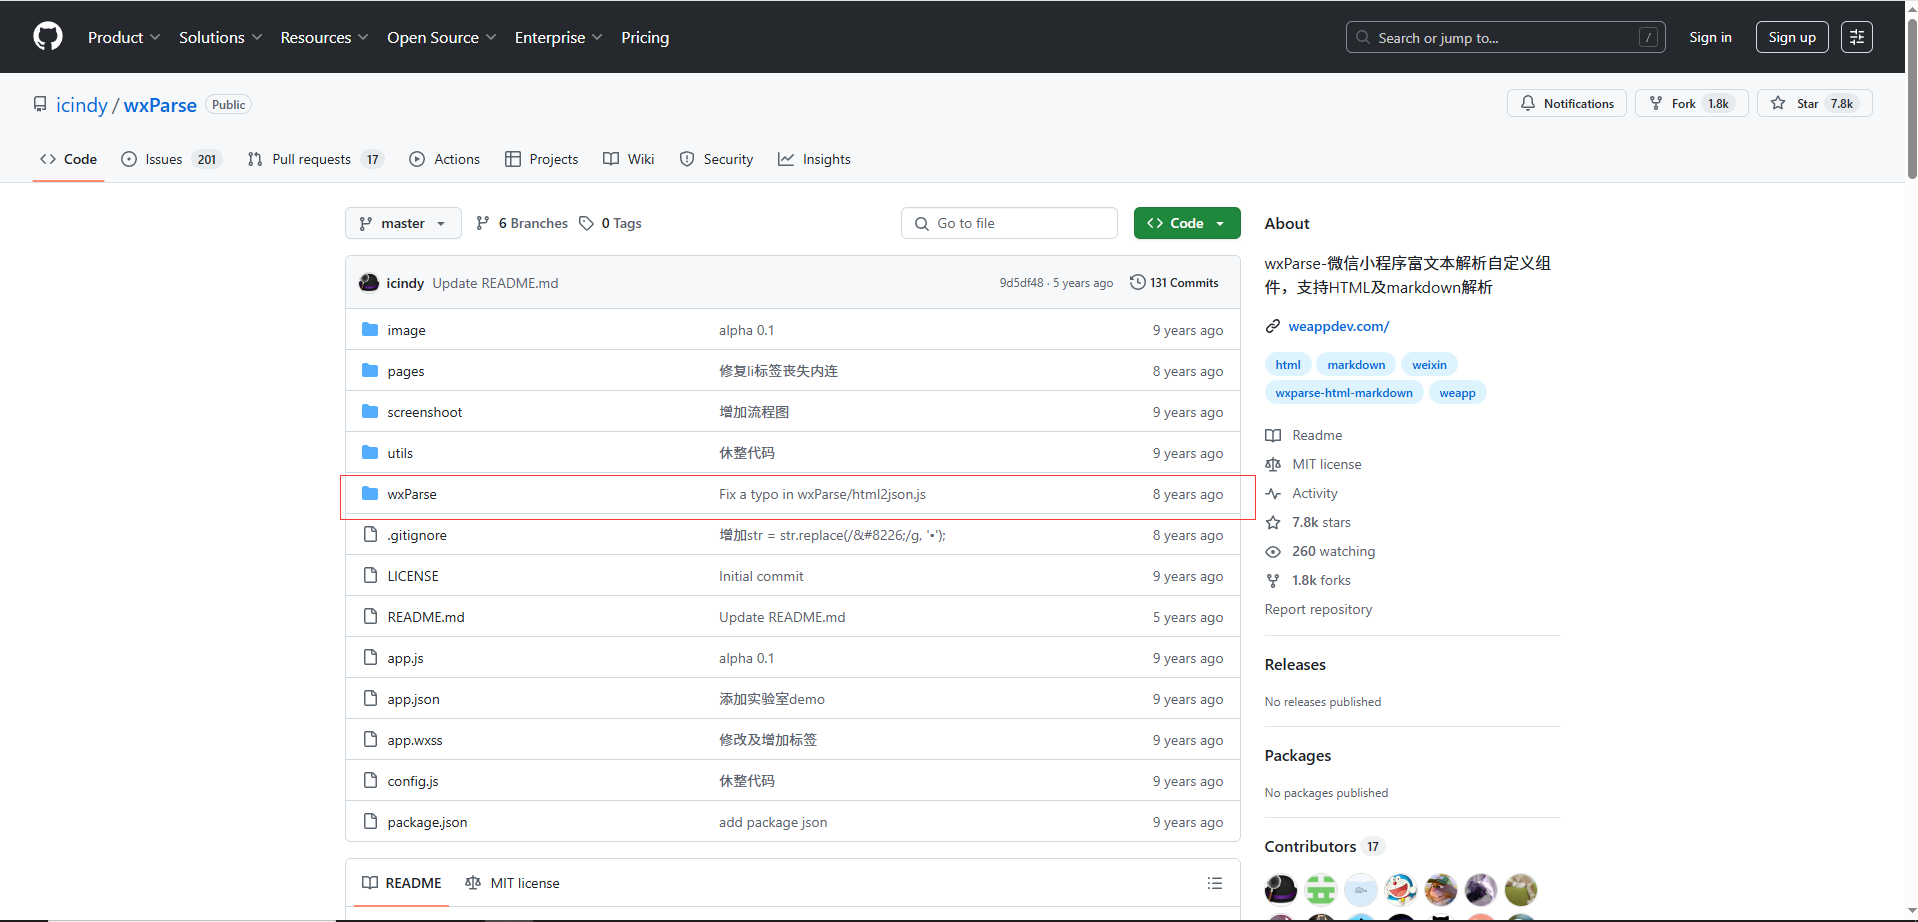
Task: Open the command palette icon next to Sign up
Action: pyautogui.click(x=1856, y=37)
